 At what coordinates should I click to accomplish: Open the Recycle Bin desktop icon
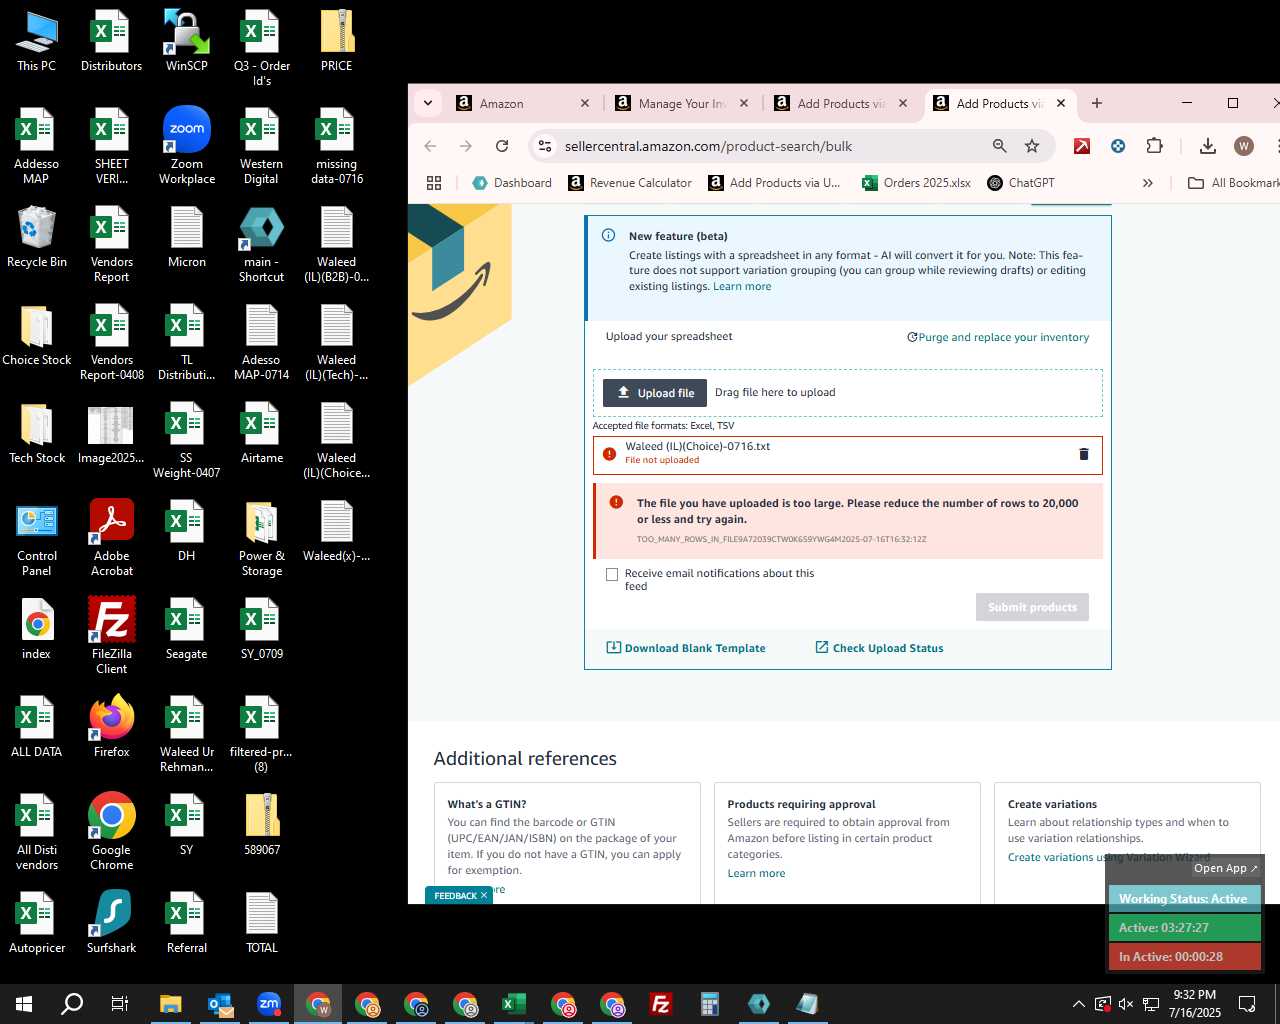pos(36,238)
